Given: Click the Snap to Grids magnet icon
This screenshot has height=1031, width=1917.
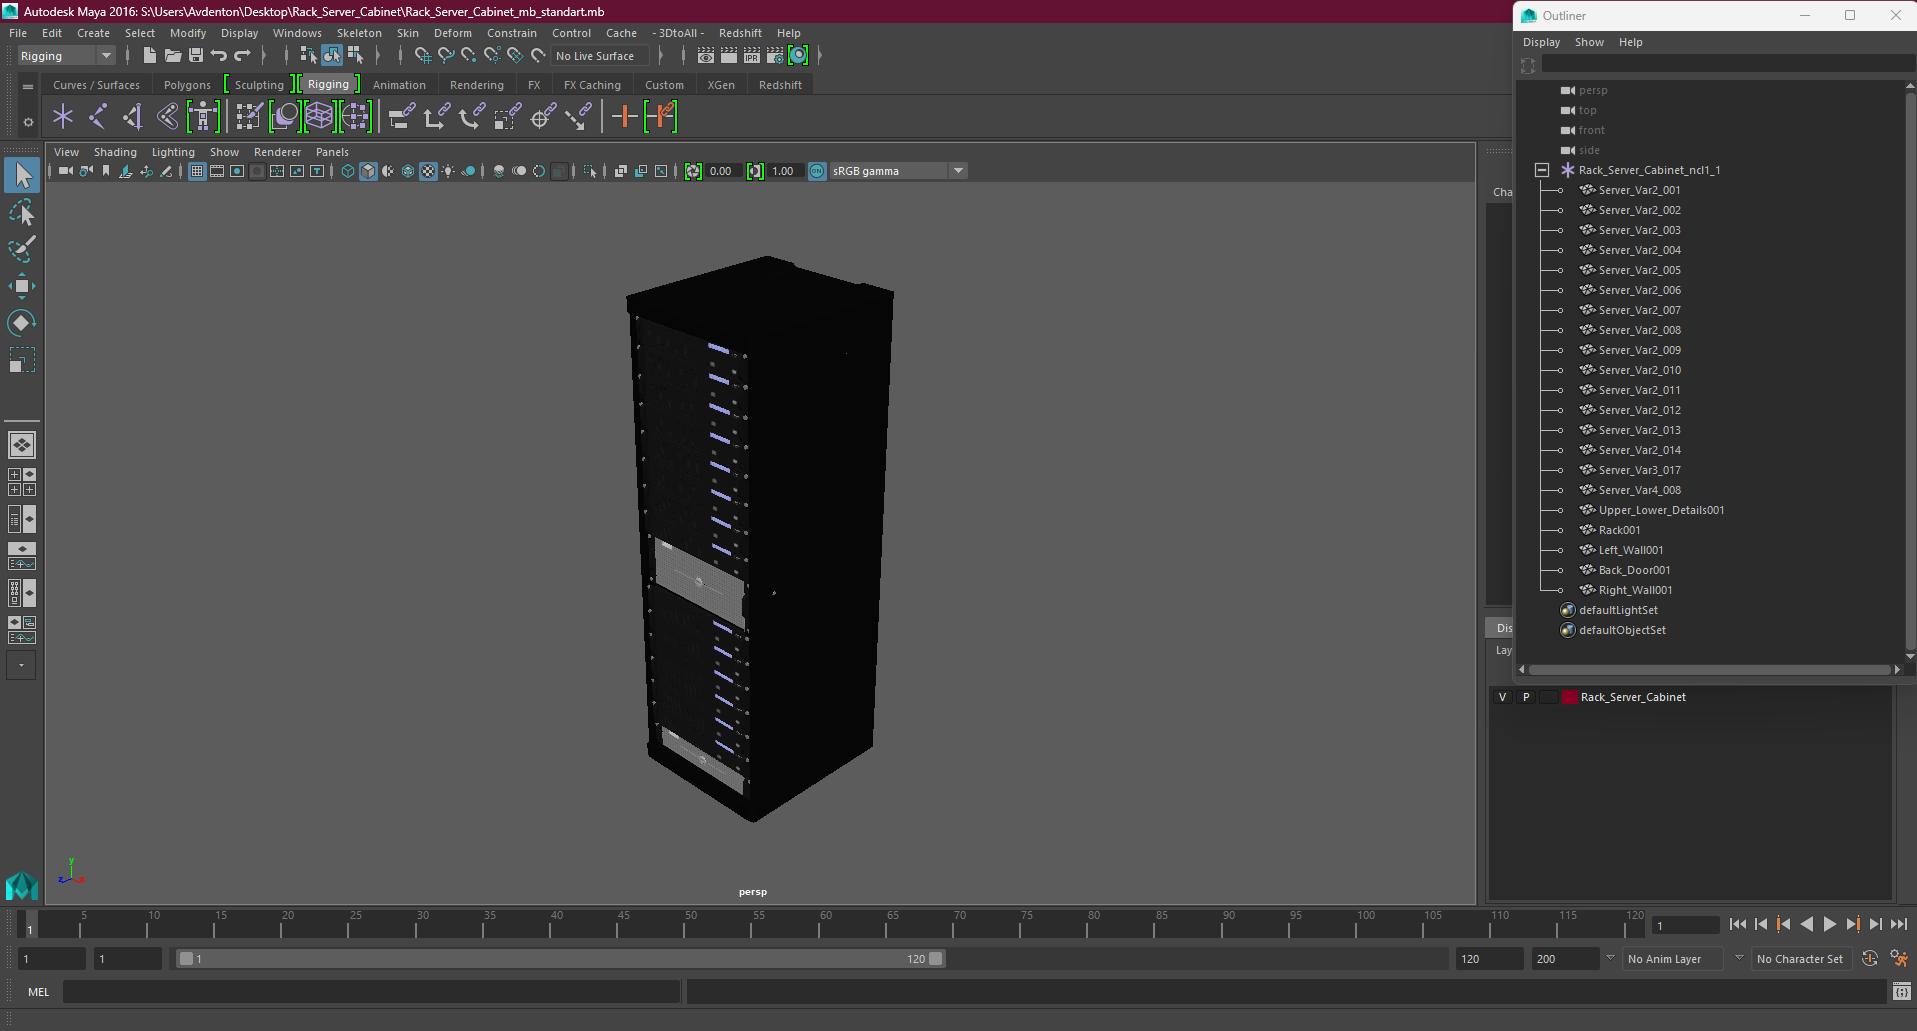Looking at the screenshot, I should (x=422, y=56).
